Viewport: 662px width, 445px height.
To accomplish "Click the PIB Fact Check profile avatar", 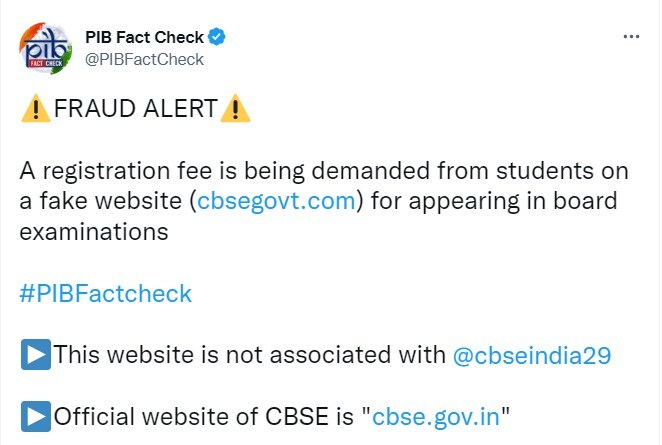I will pyautogui.click(x=45, y=48).
